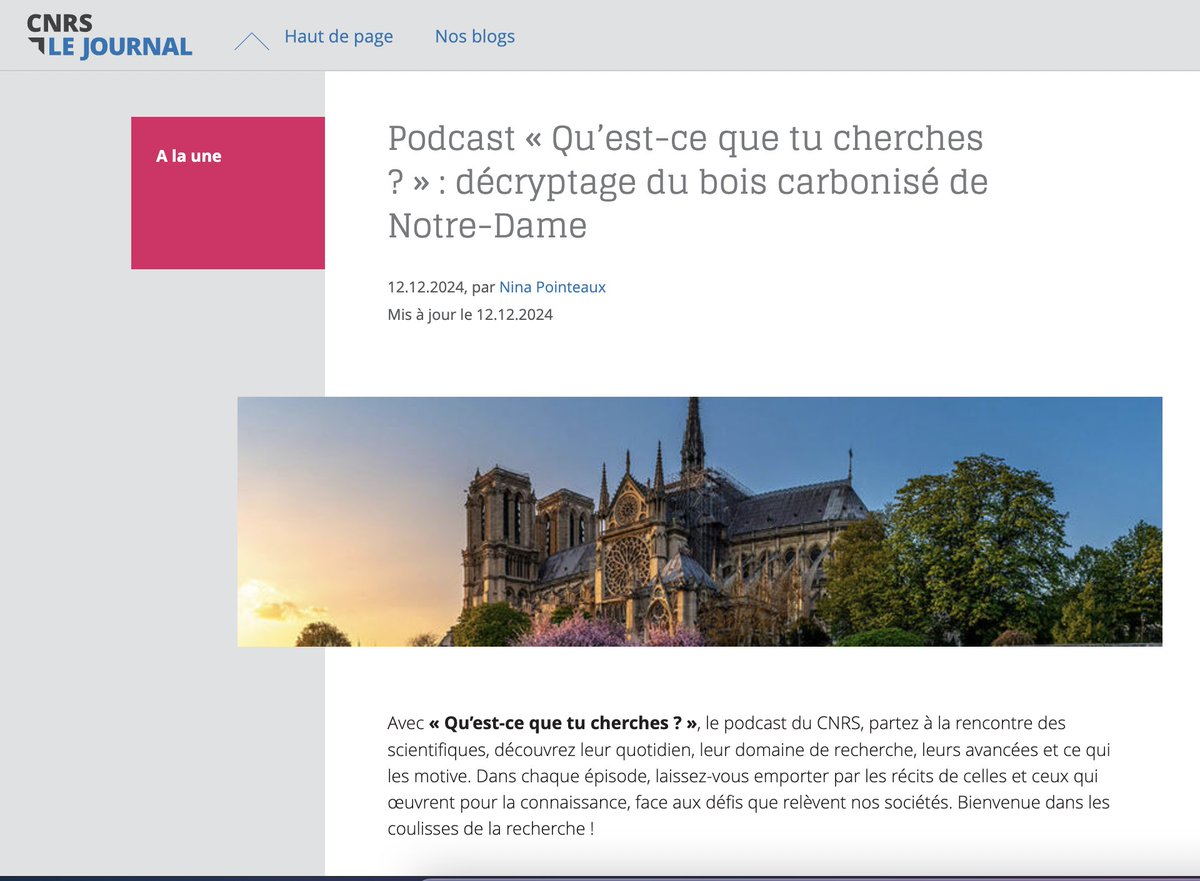The height and width of the screenshot is (881, 1200).
Task: Go to Haut de page link
Action: click(x=339, y=36)
